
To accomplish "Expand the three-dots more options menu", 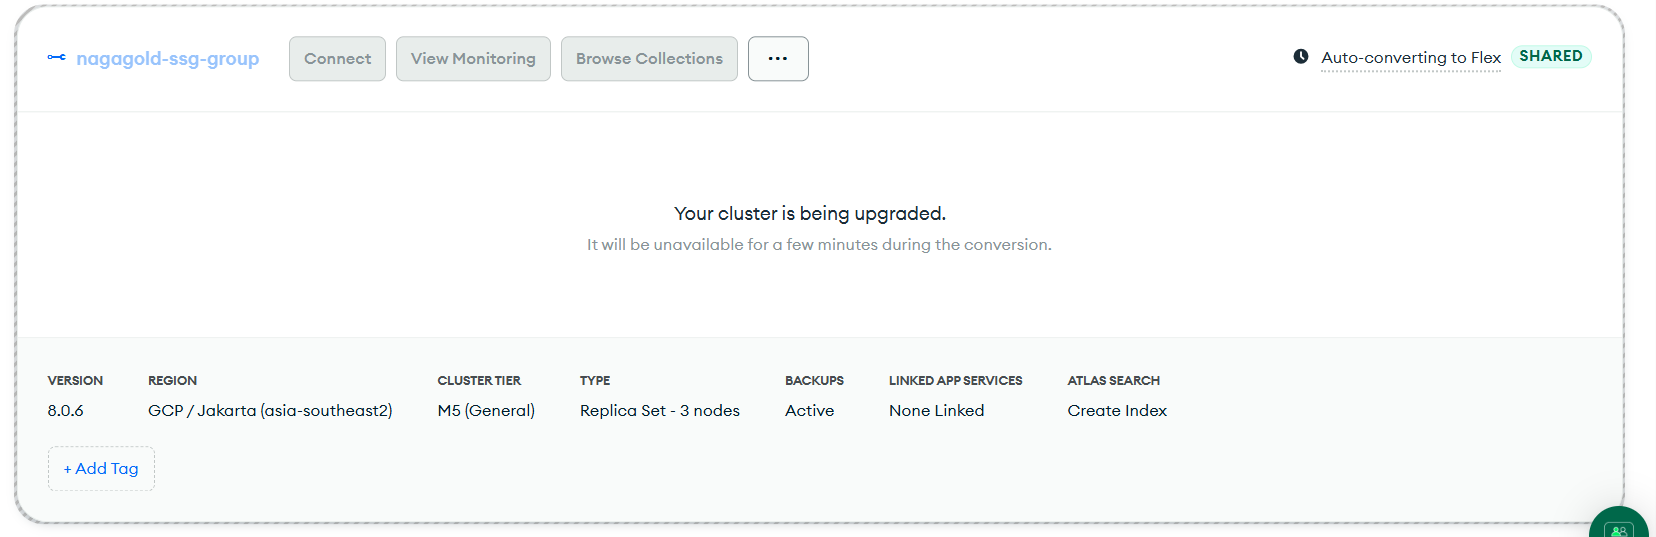I will 778,59.
